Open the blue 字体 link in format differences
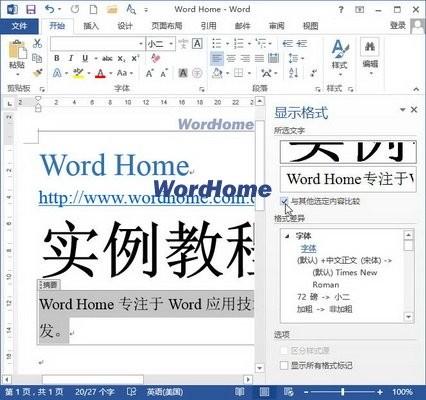Viewport: 426px width, 400px height. coord(308,248)
